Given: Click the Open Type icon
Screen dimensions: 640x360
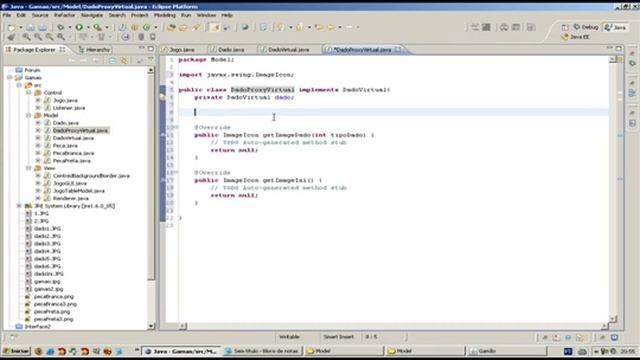Looking at the screenshot, I should [171, 27].
